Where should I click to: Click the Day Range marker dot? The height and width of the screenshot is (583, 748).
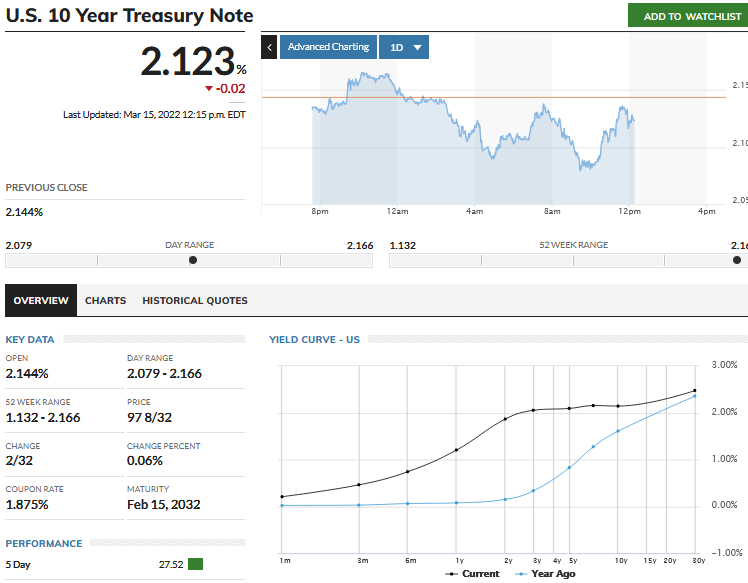193,260
